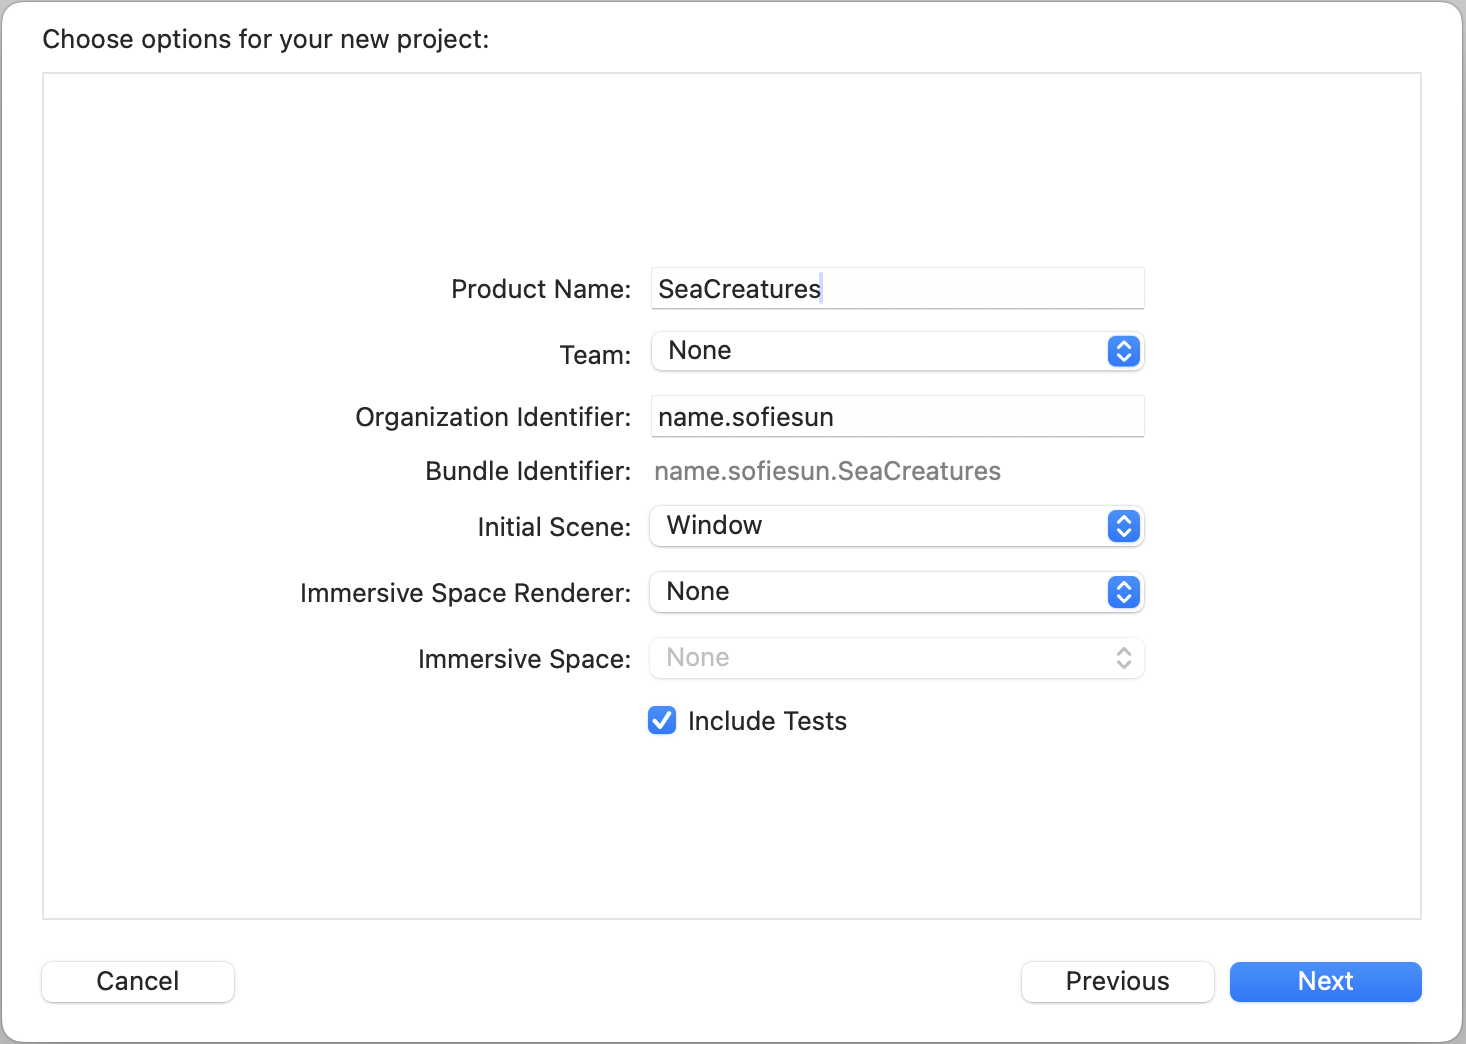Viewport: 1466px width, 1044px height.
Task: Click the Initial Scene up-down arrows icon
Action: (1122, 526)
